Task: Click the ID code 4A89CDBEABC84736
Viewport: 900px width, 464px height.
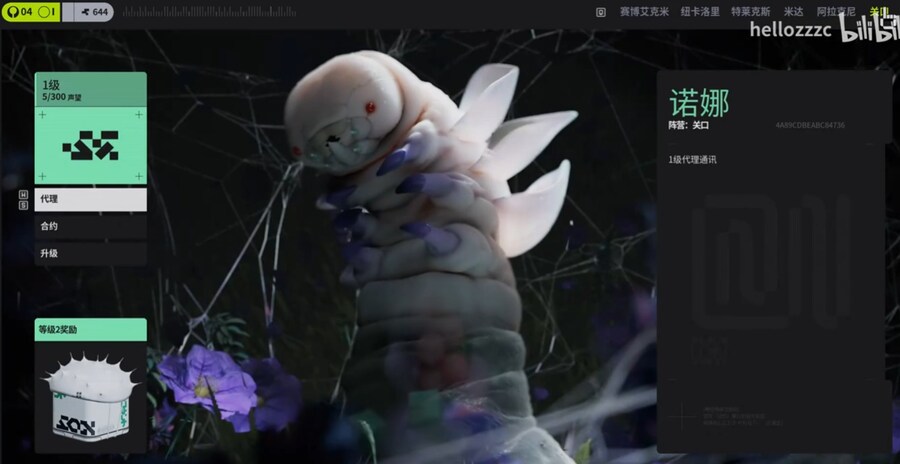Action: pos(810,125)
